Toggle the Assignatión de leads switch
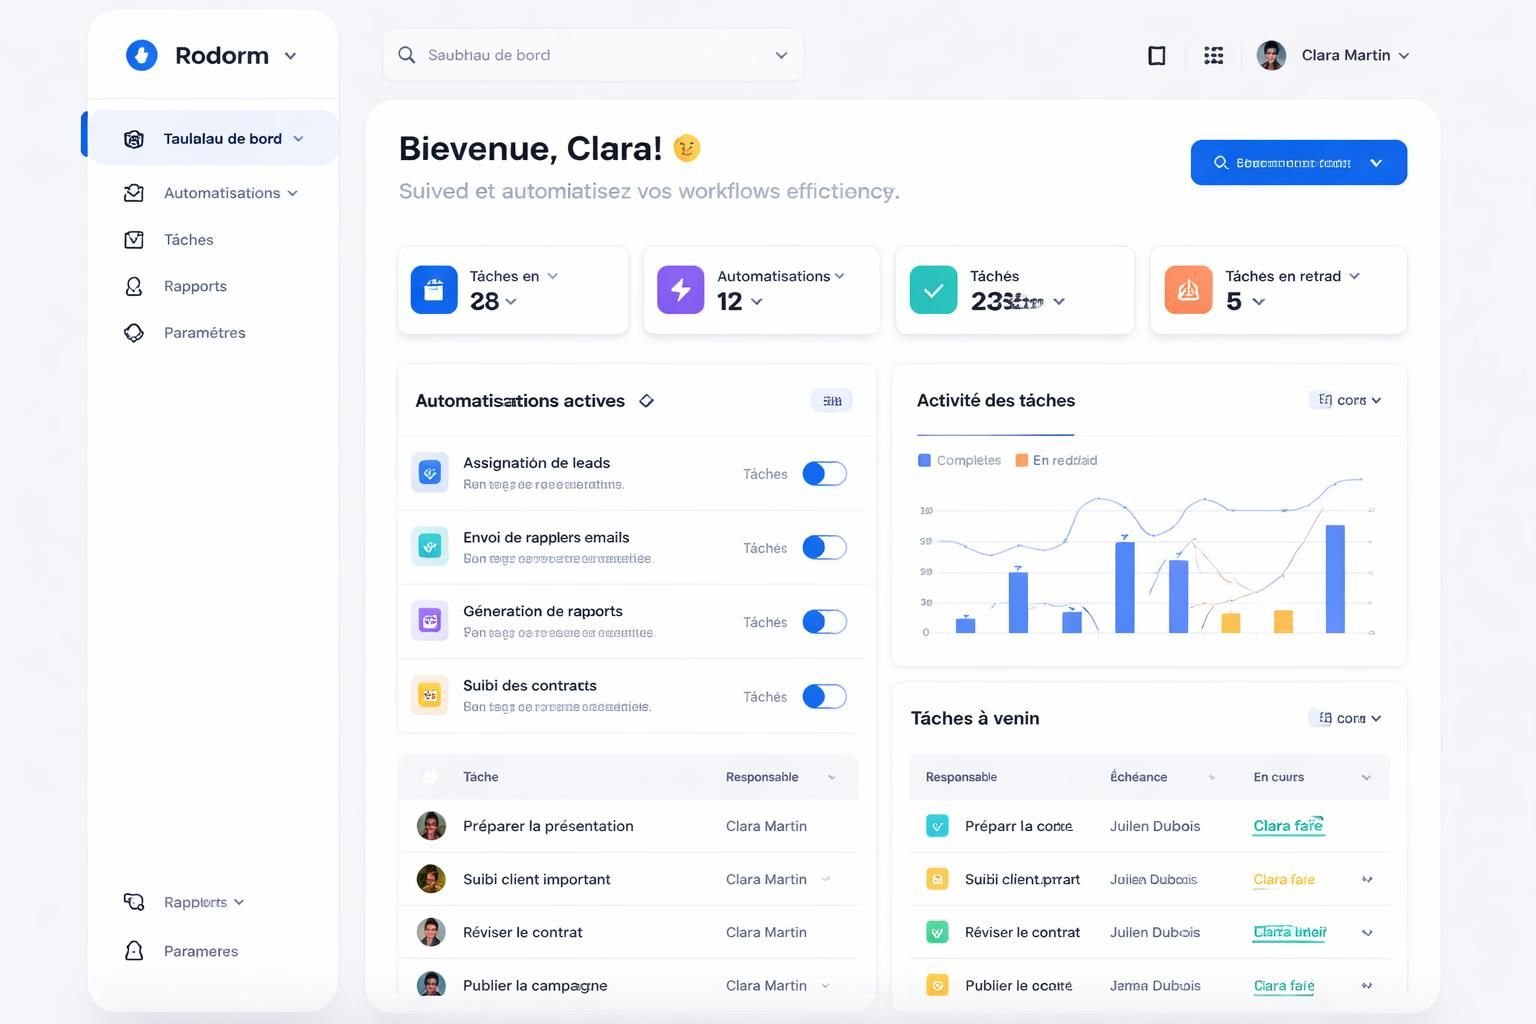This screenshot has height=1024, width=1536. [x=824, y=473]
